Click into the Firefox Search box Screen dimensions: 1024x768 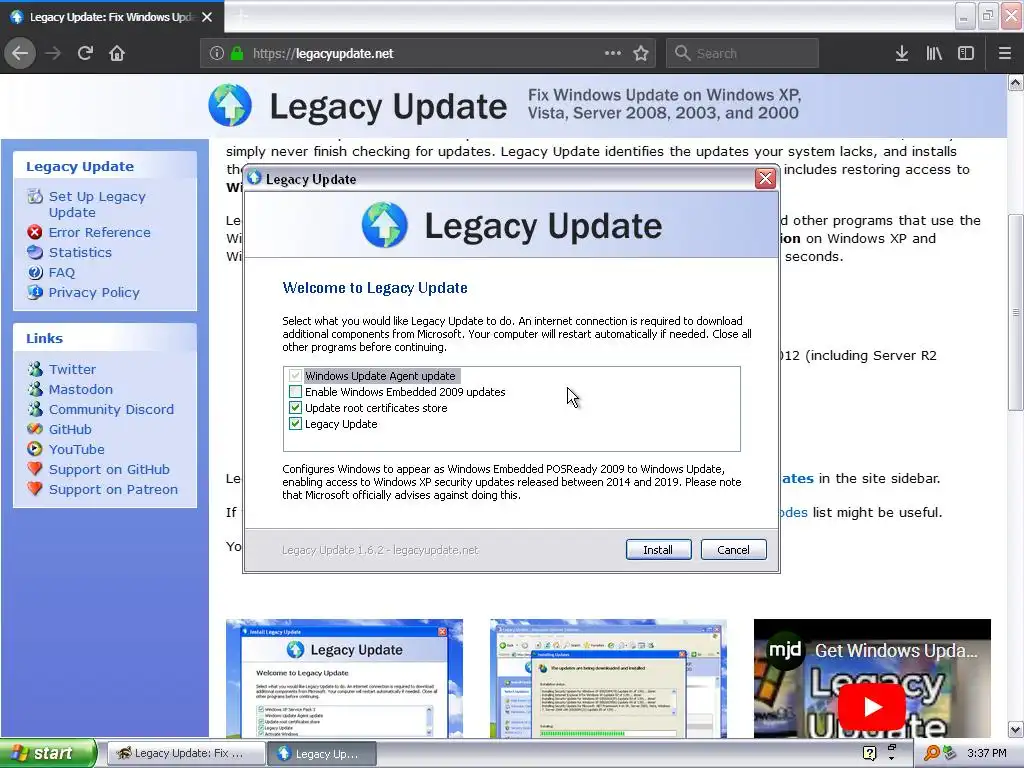[x=742, y=53]
